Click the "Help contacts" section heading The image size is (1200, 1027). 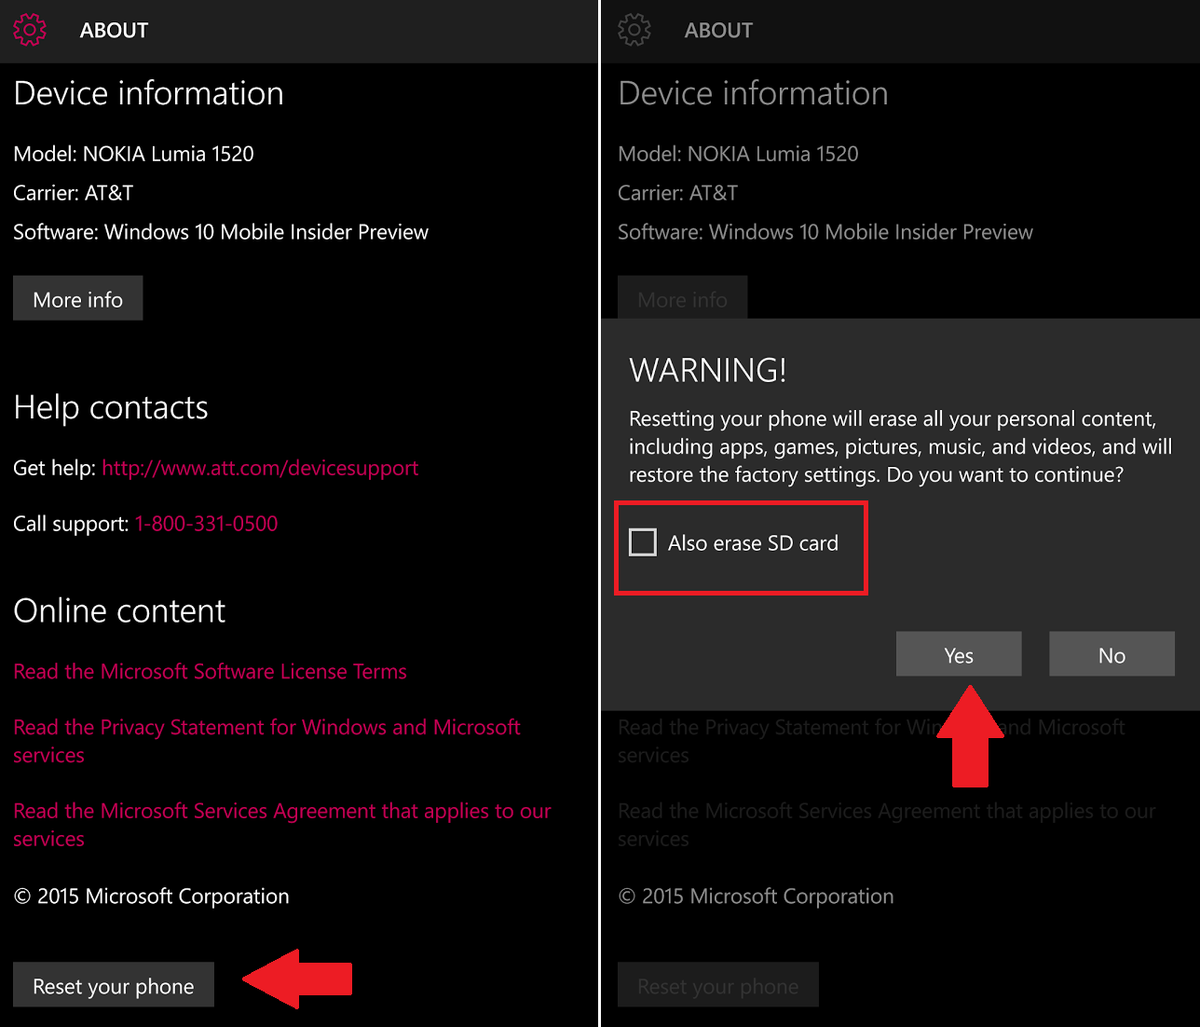tap(111, 407)
